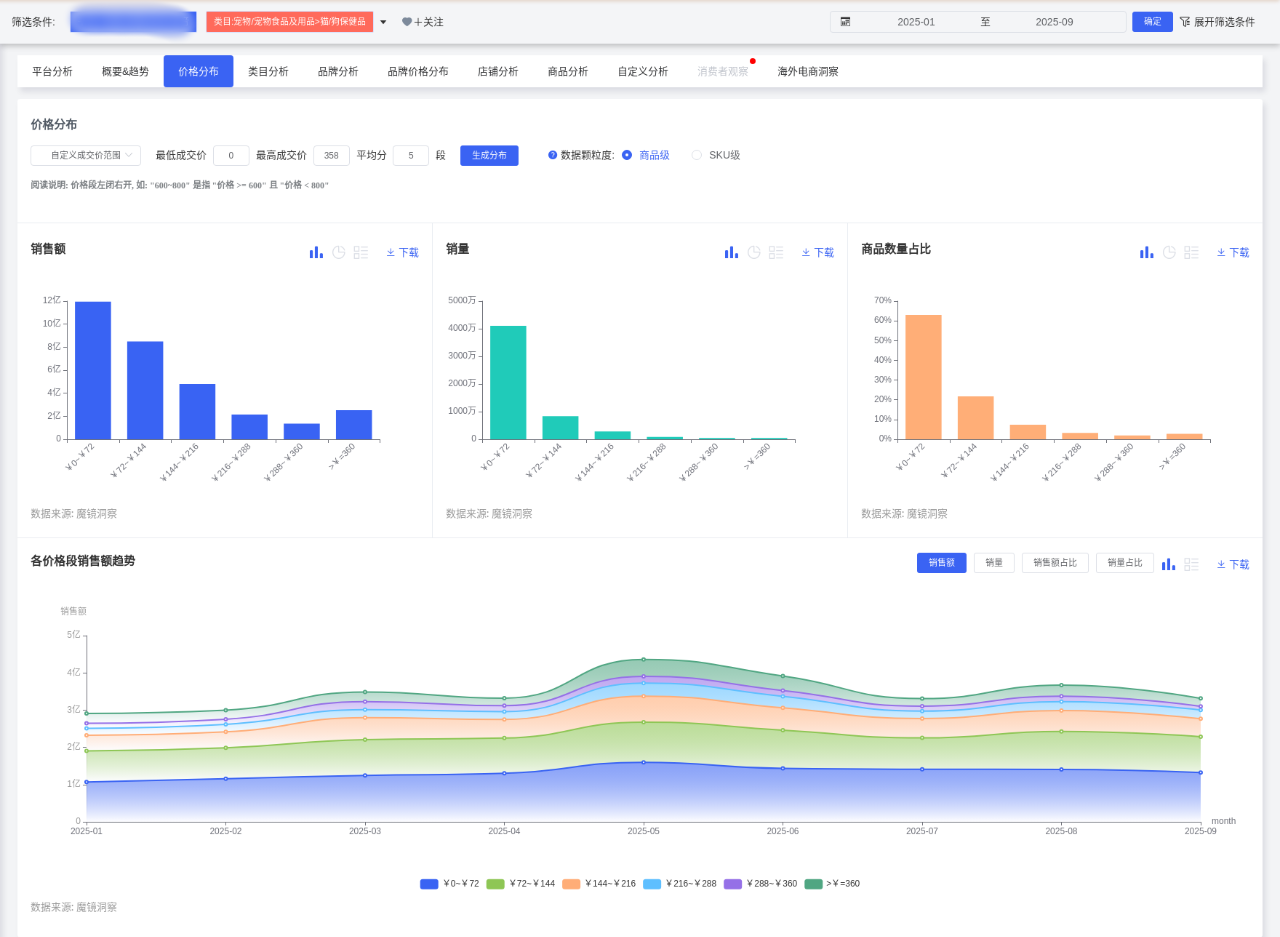The height and width of the screenshot is (937, 1280).
Task: Open data table view for trend chart
Action: (x=1191, y=564)
